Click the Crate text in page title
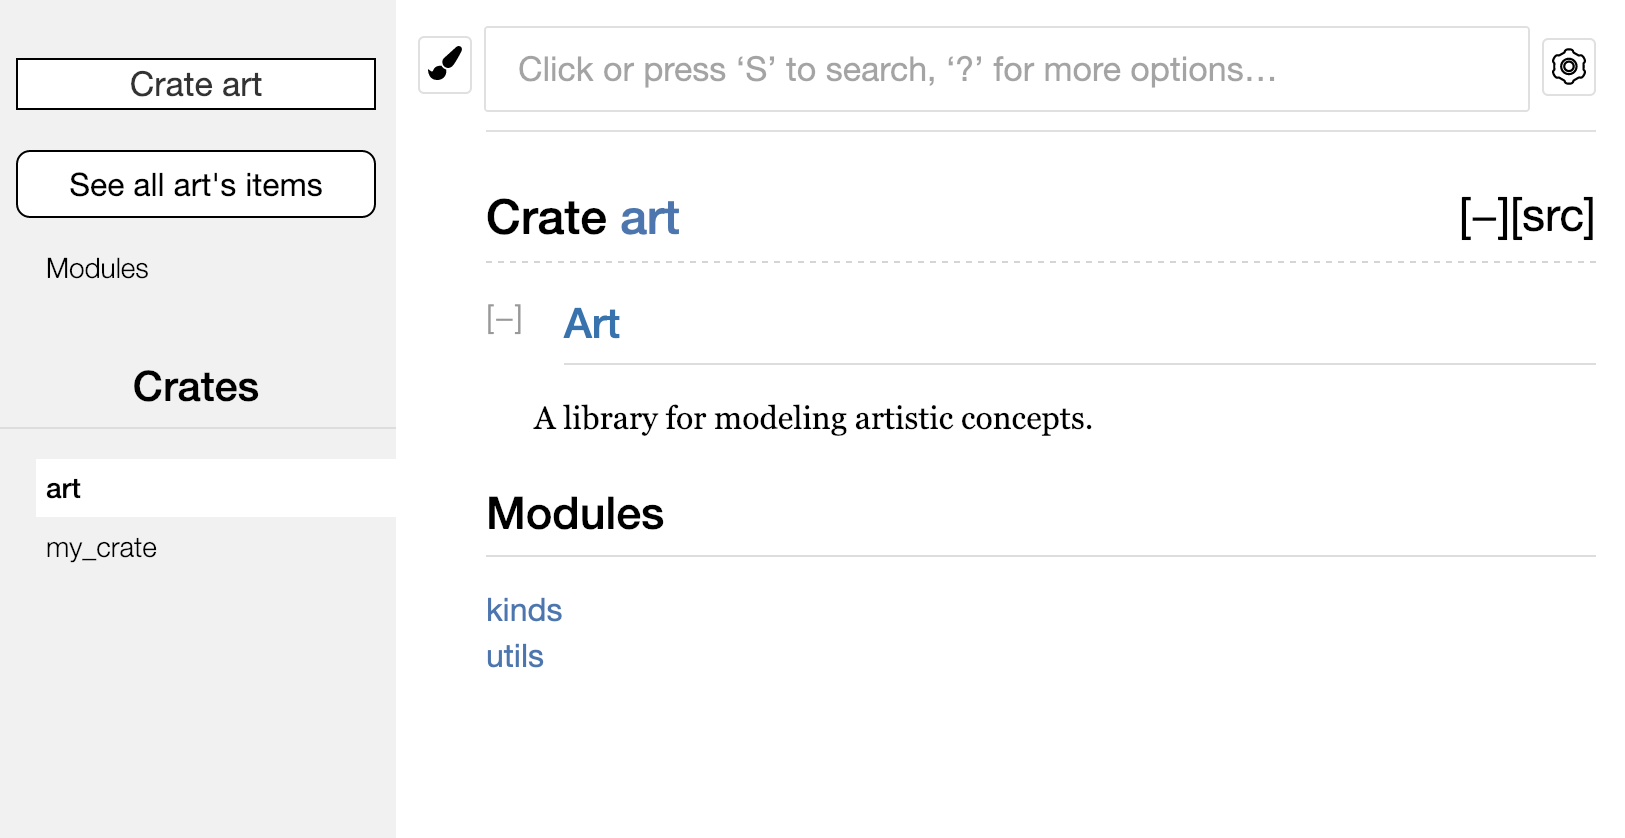 click(547, 217)
